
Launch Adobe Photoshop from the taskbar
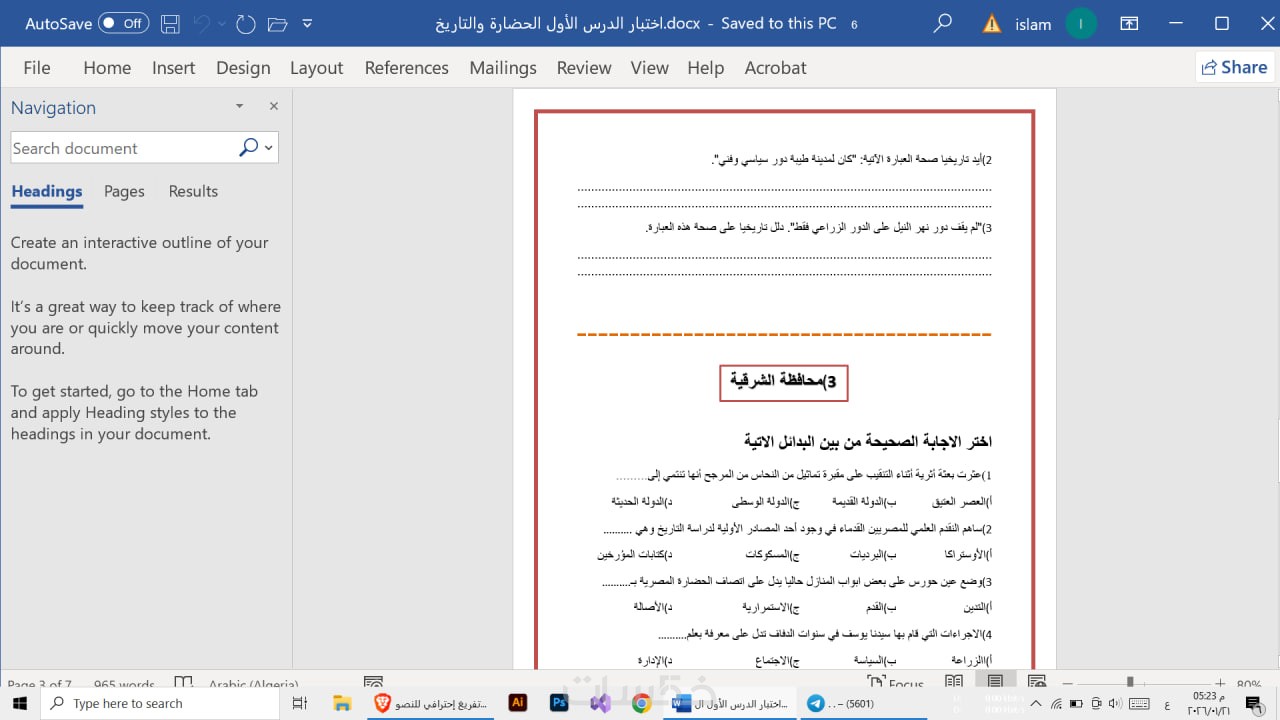(x=560, y=703)
